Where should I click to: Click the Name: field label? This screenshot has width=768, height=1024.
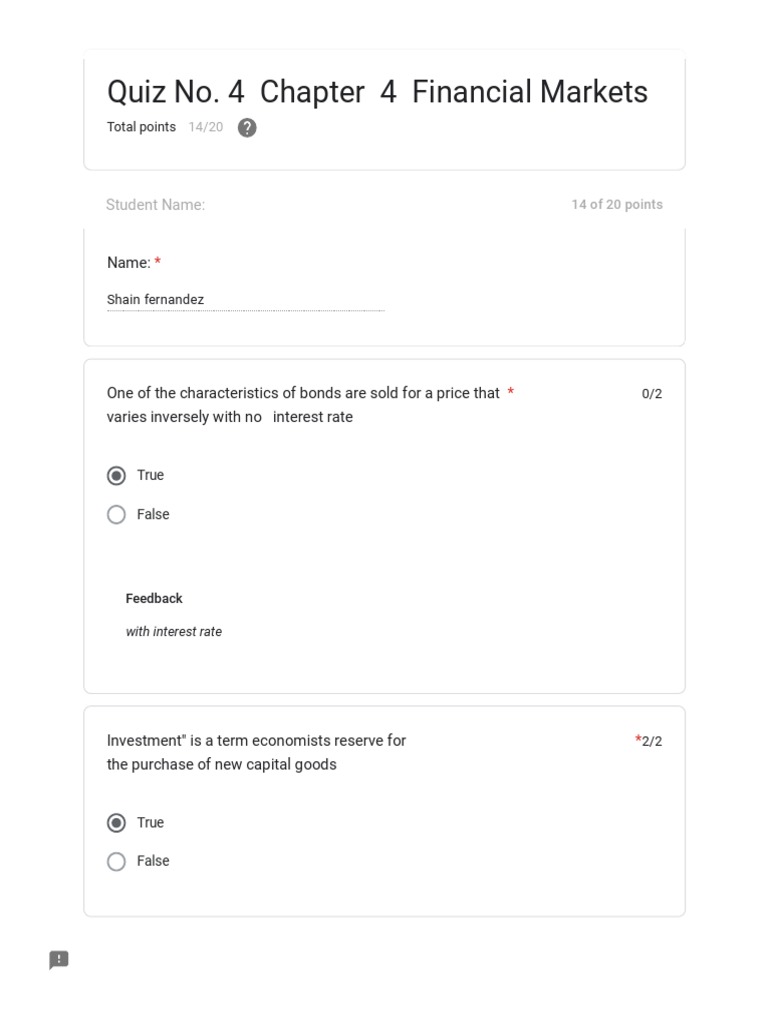128,262
